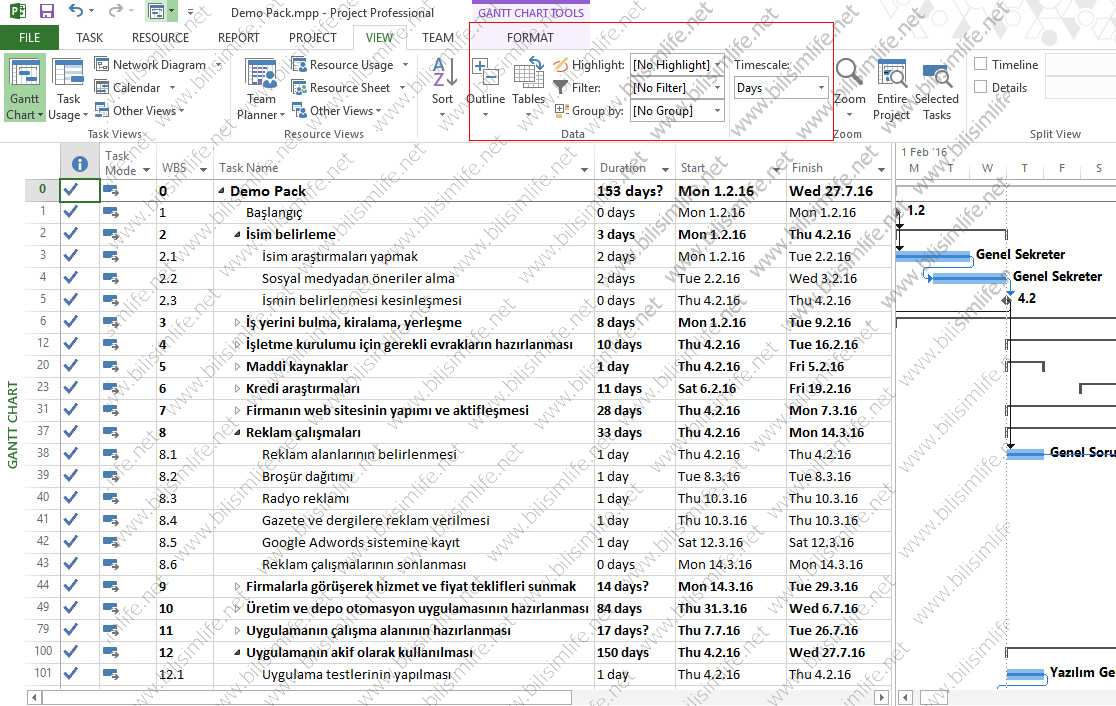Open the Filter dropdown

[718, 88]
